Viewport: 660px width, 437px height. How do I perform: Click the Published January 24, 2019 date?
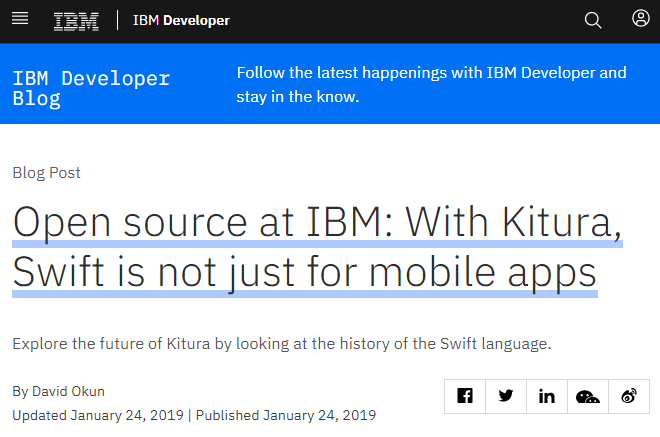[285, 415]
